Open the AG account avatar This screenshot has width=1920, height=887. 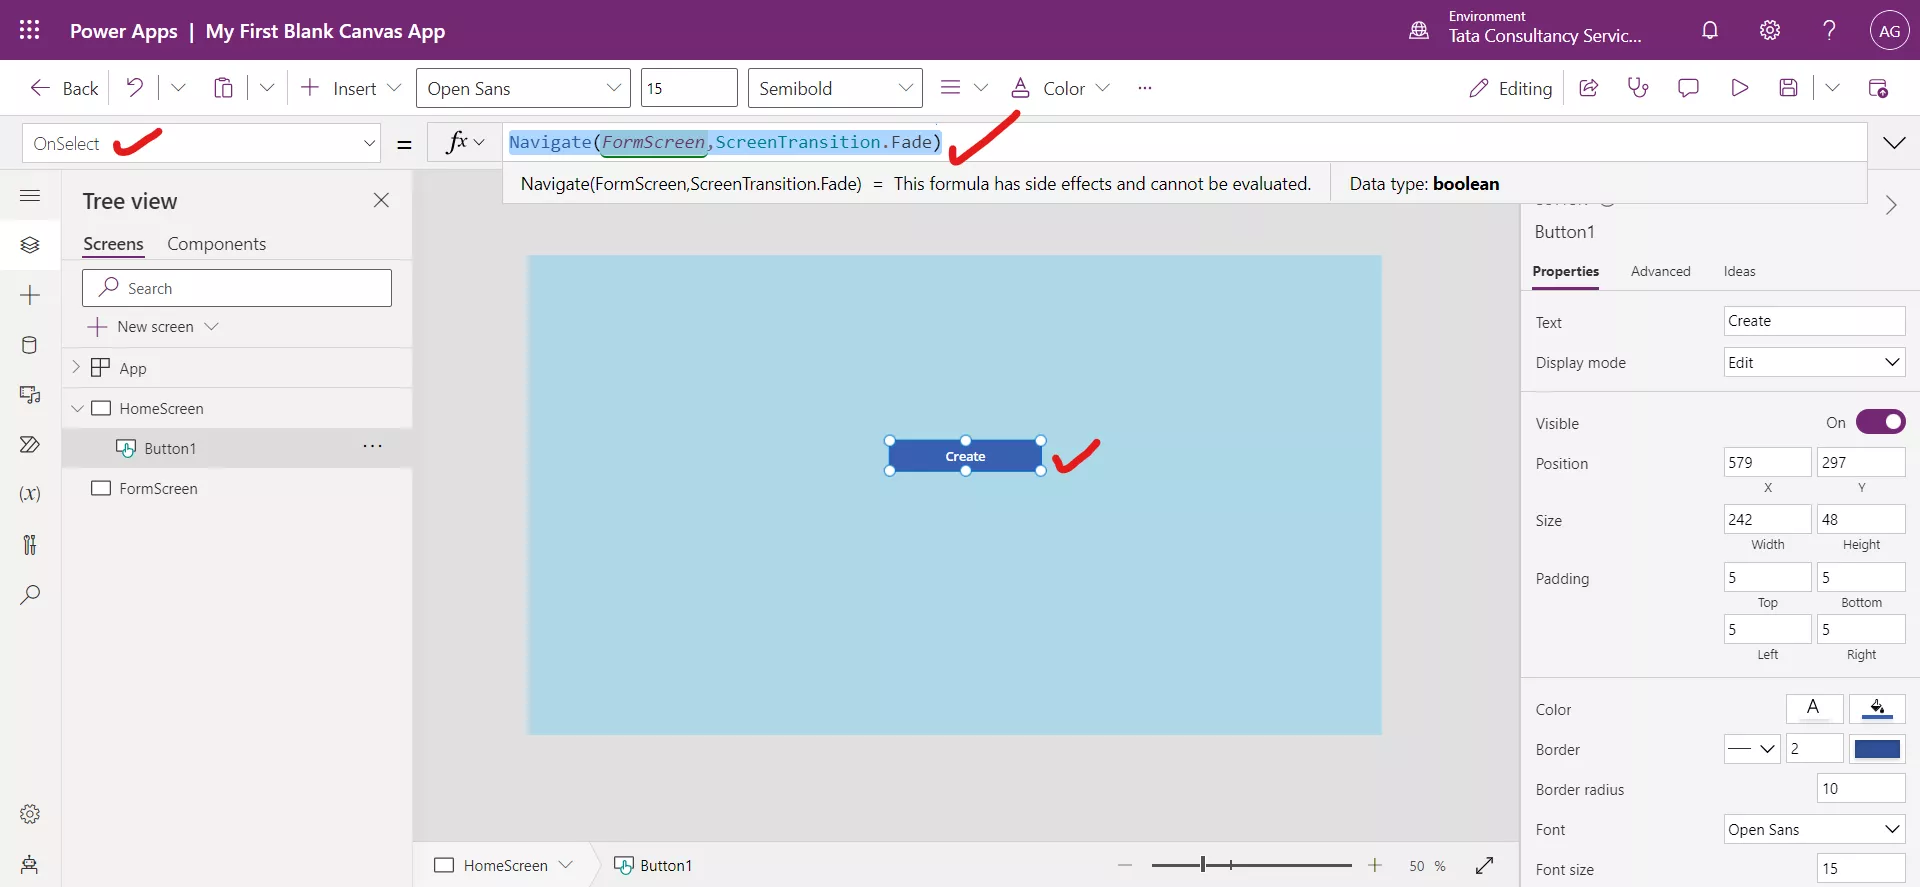click(x=1889, y=30)
